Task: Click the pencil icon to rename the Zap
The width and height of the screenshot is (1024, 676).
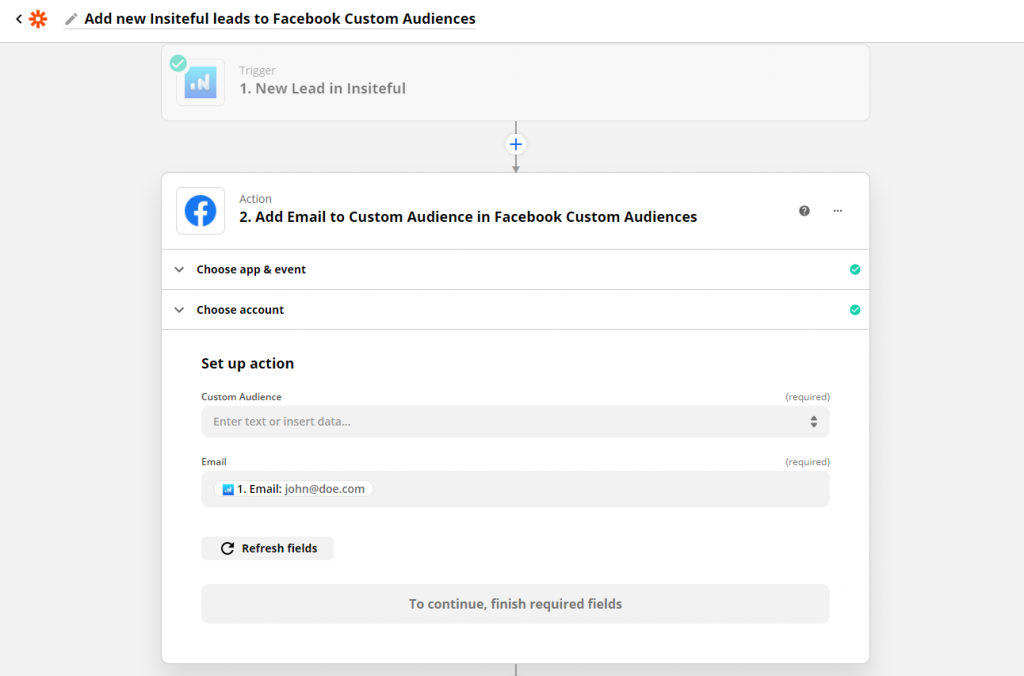Action: coord(71,20)
